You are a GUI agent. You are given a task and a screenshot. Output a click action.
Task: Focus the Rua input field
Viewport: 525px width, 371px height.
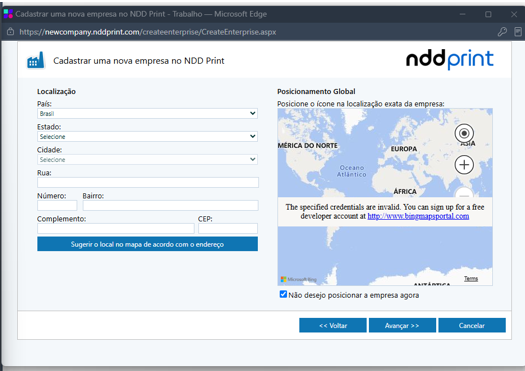(148, 182)
